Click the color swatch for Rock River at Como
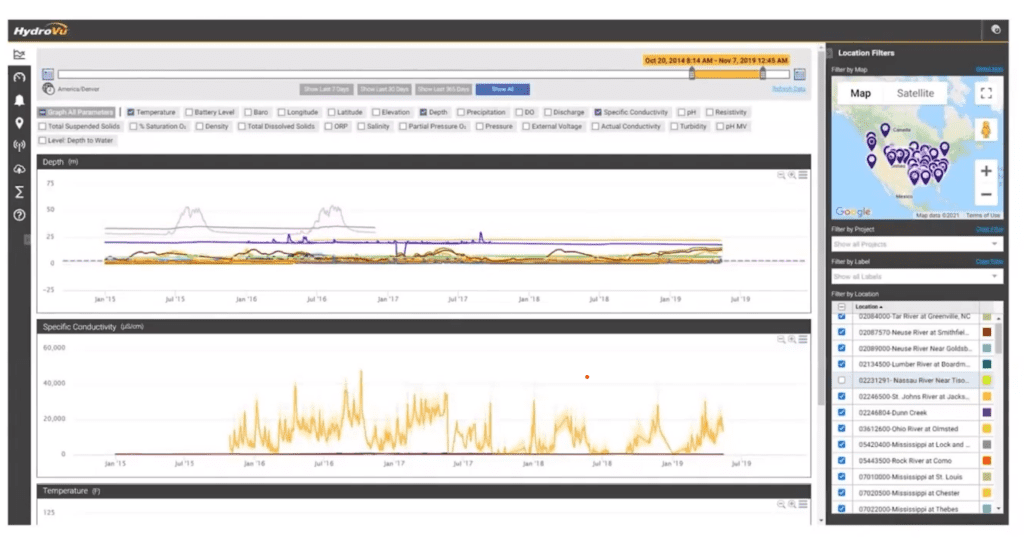The image size is (1024, 538). 987,461
